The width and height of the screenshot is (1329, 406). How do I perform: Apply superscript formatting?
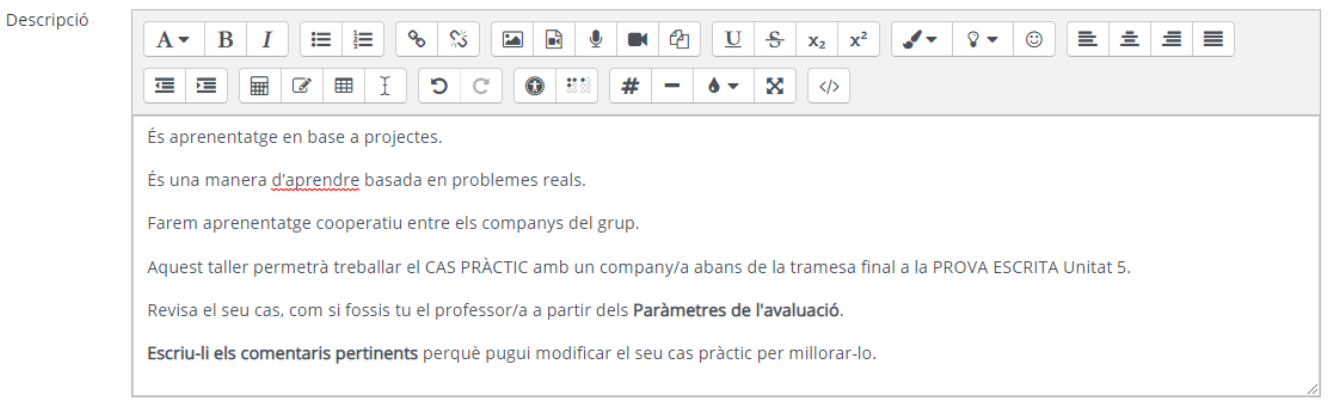tap(857, 39)
